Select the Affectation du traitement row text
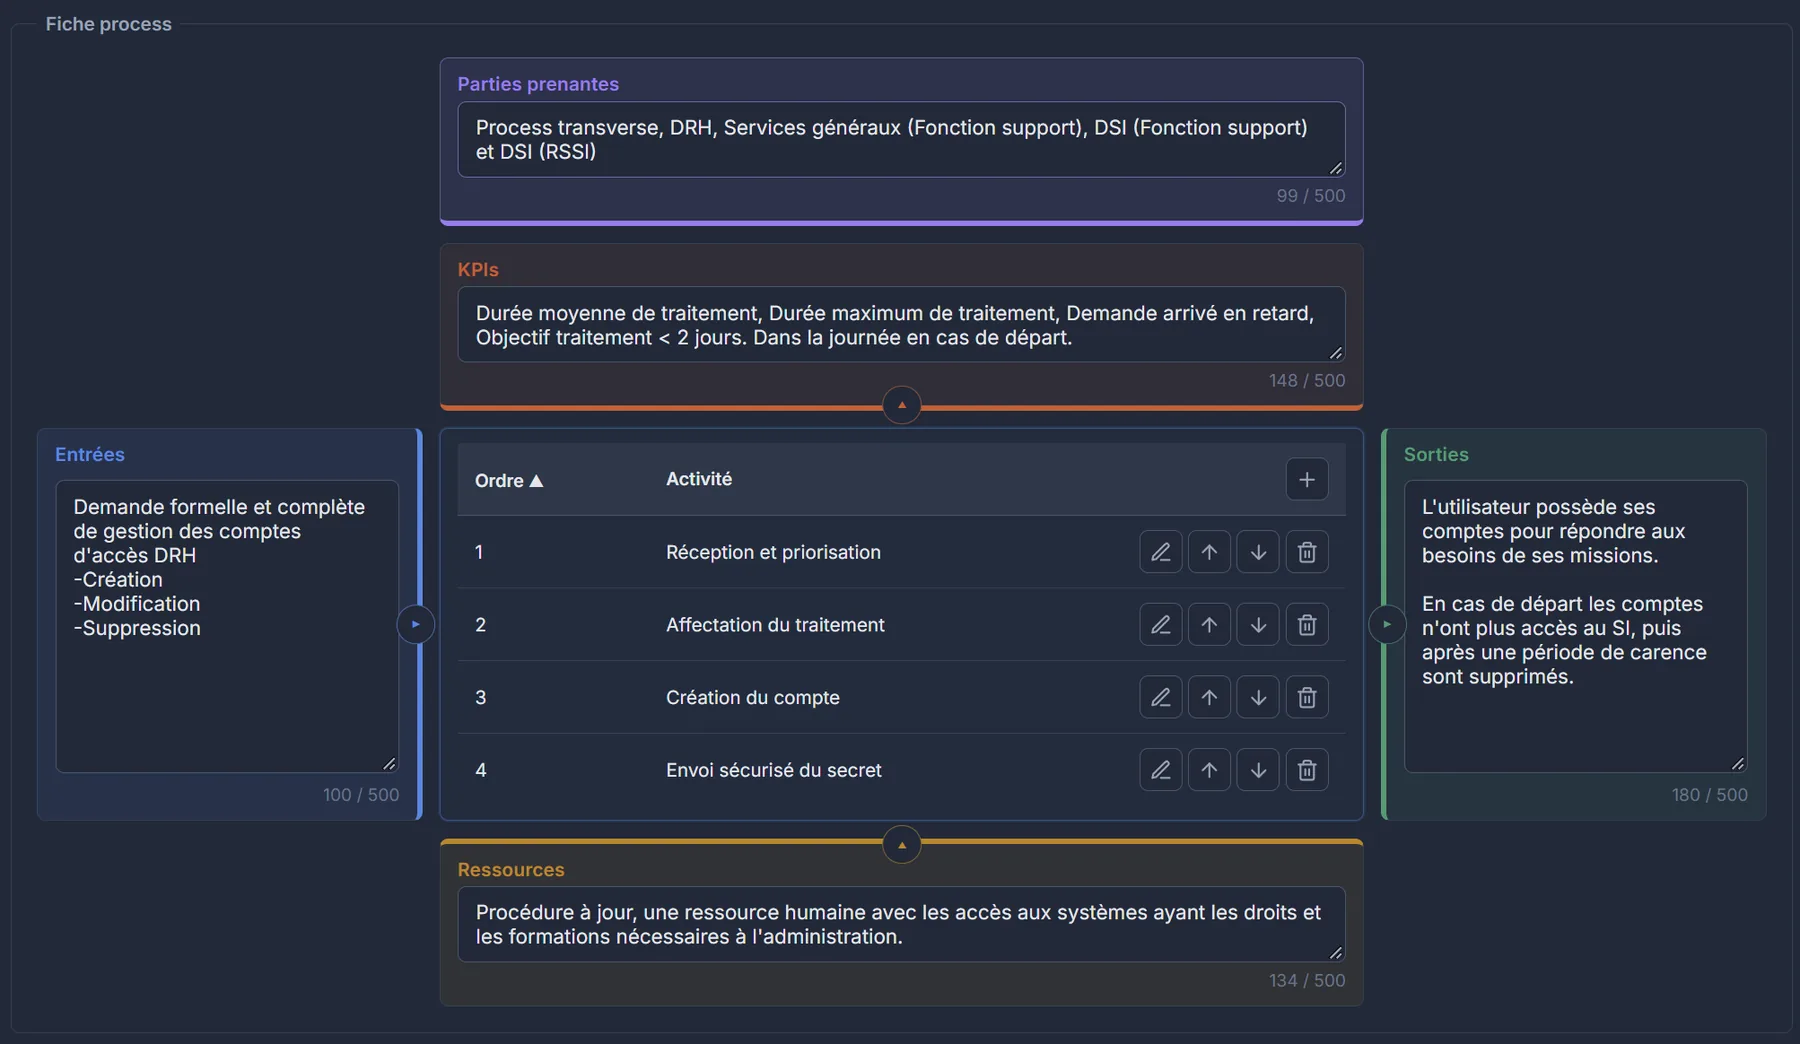This screenshot has width=1800, height=1044. [775, 625]
